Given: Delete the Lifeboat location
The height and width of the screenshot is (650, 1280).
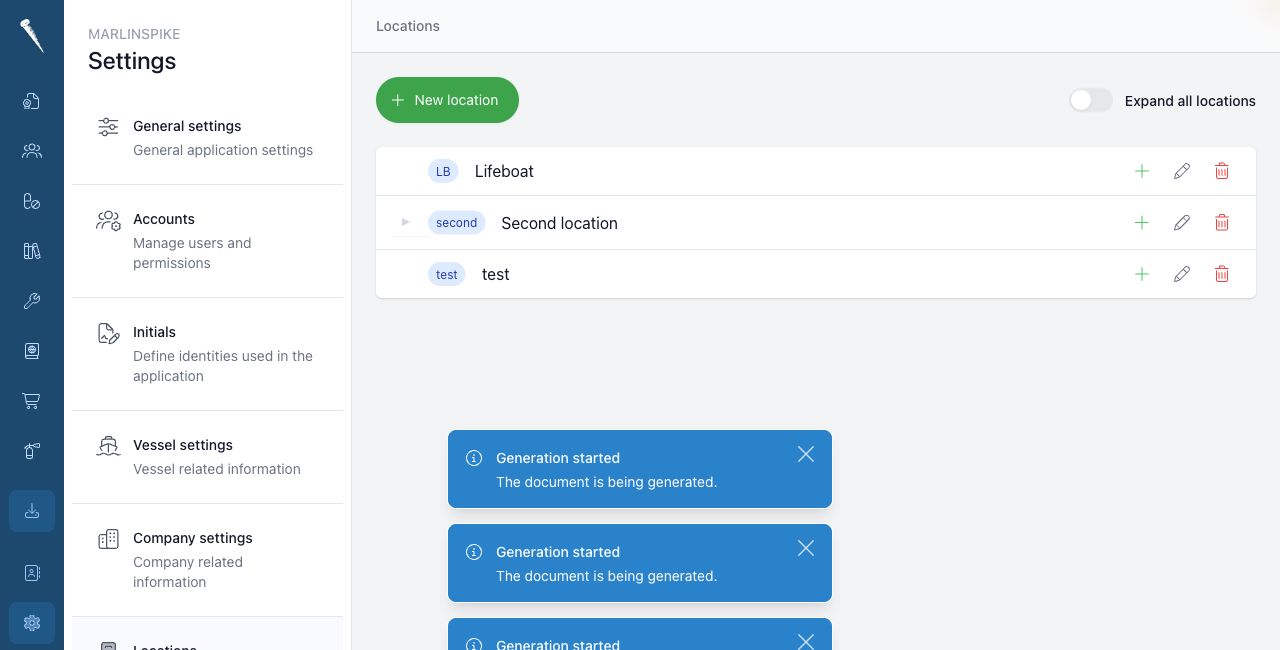Looking at the screenshot, I should [1221, 171].
